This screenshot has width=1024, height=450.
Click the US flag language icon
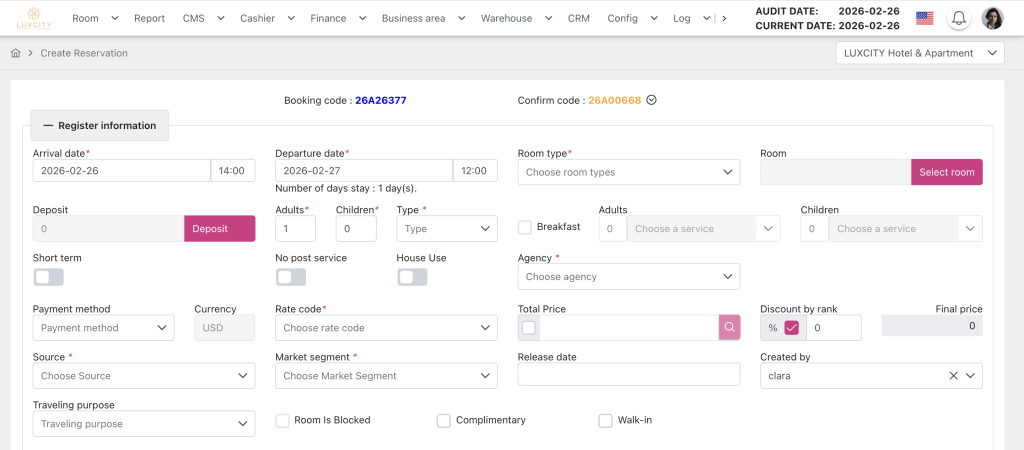924,18
